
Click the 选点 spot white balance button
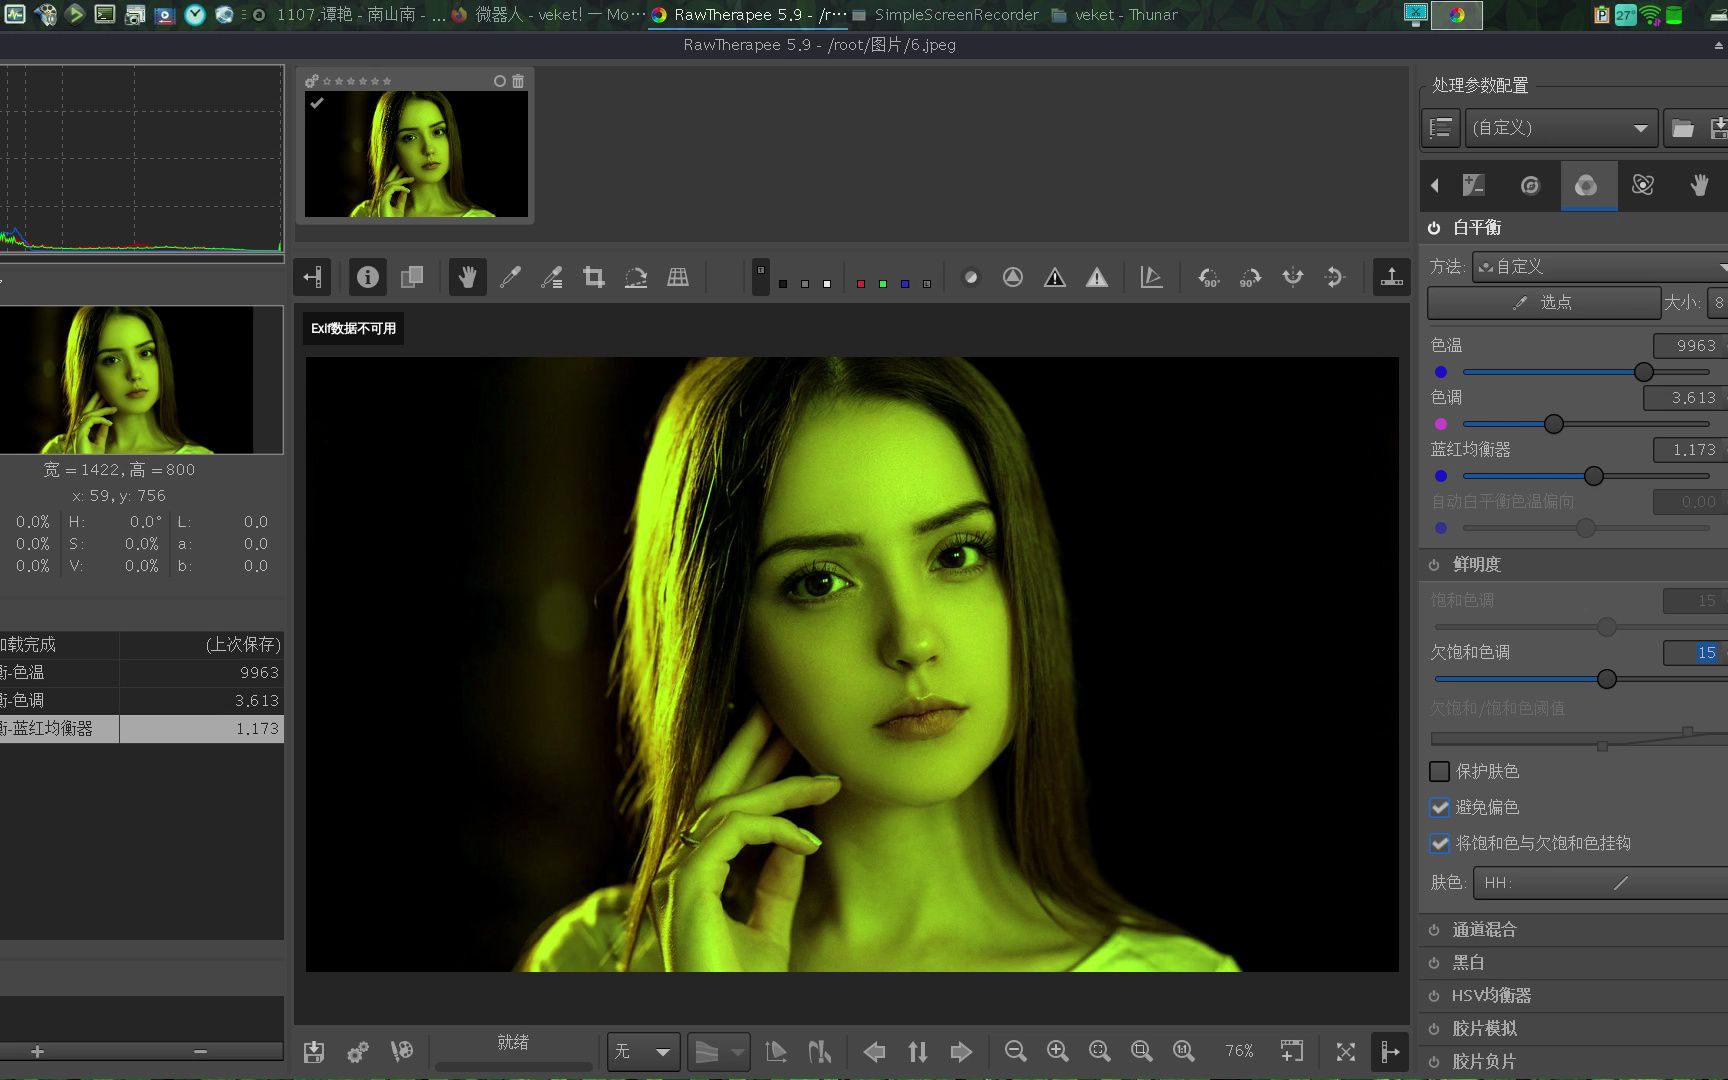1543,302
